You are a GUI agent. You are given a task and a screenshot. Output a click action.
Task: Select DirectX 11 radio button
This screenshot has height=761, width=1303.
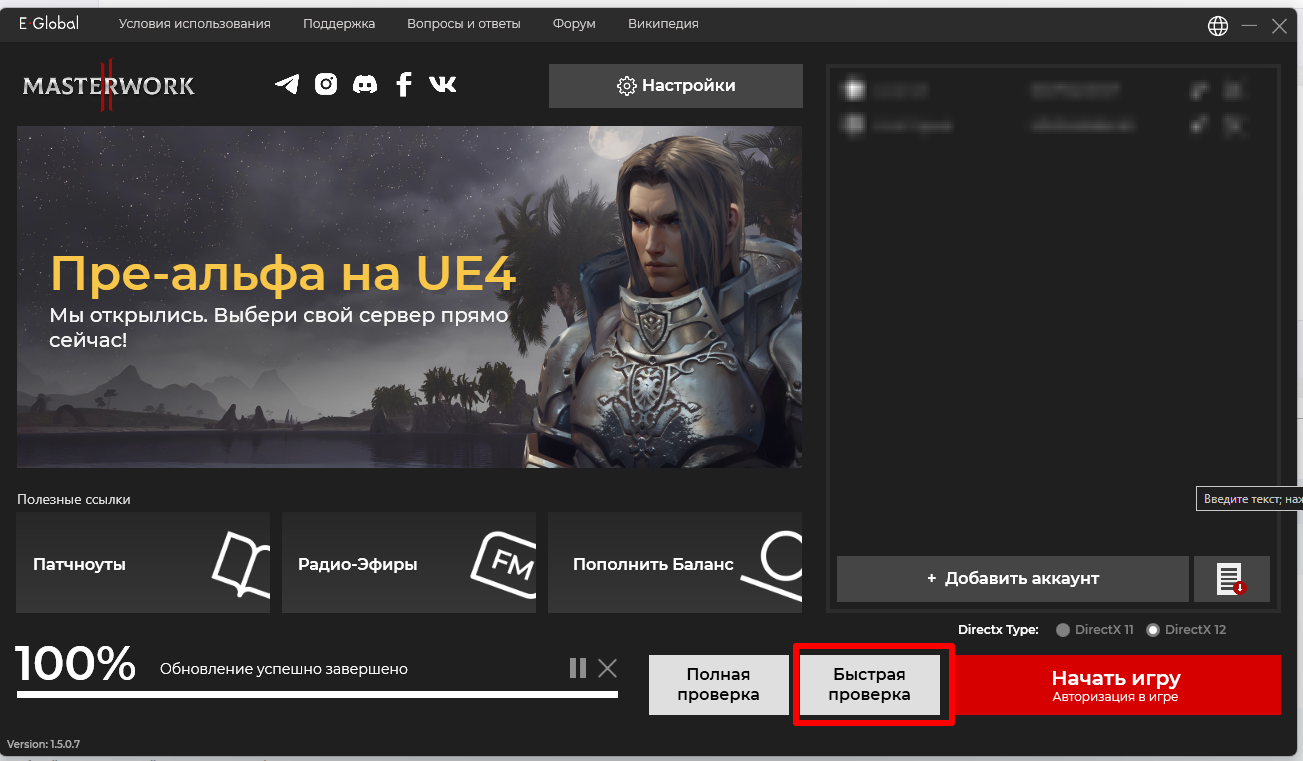(x=1063, y=630)
